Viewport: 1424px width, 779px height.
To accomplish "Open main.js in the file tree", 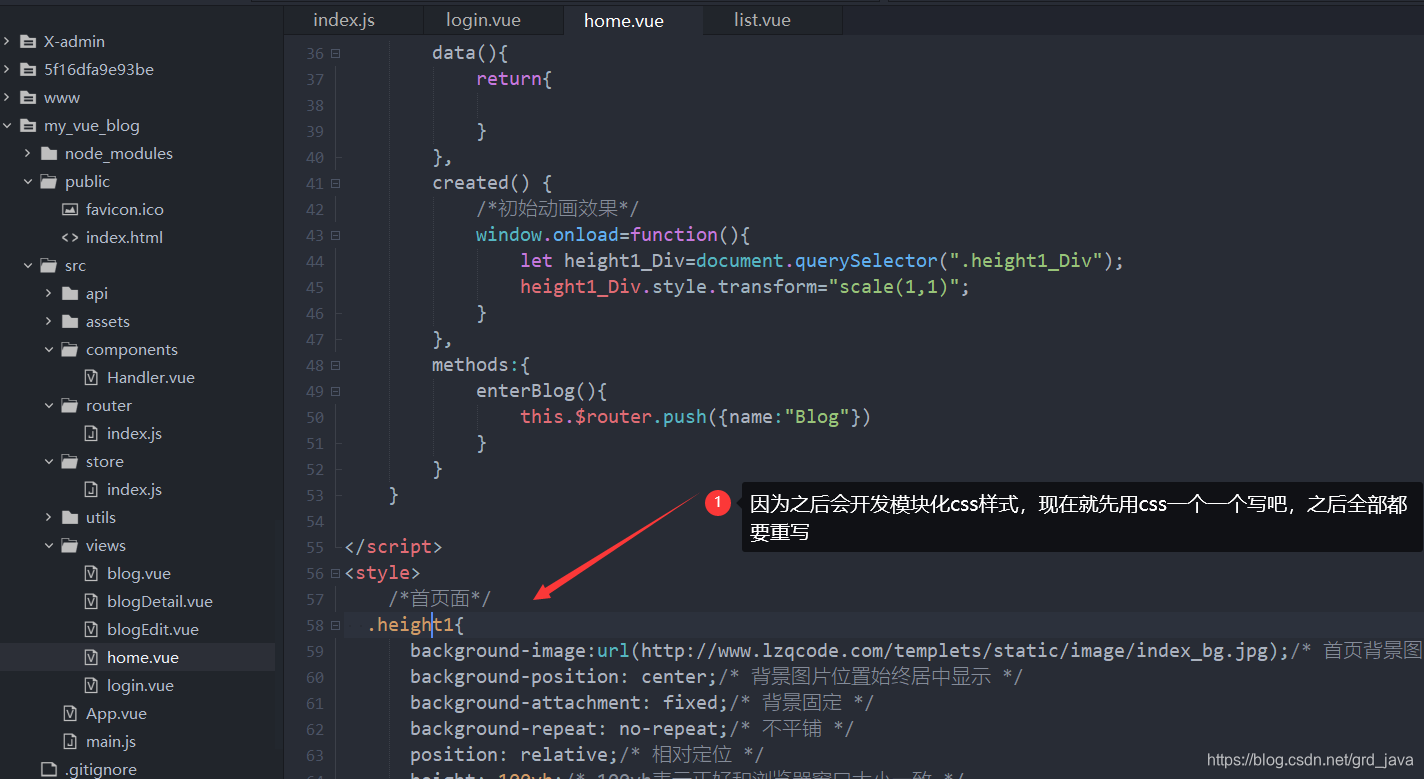I will click(x=111, y=742).
